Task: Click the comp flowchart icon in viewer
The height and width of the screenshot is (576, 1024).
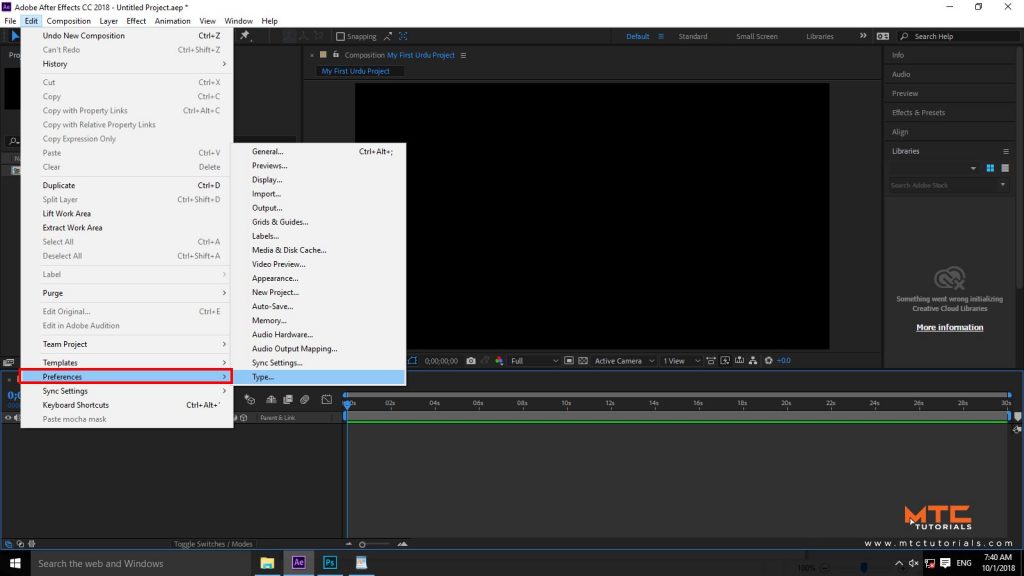Action: tap(753, 360)
